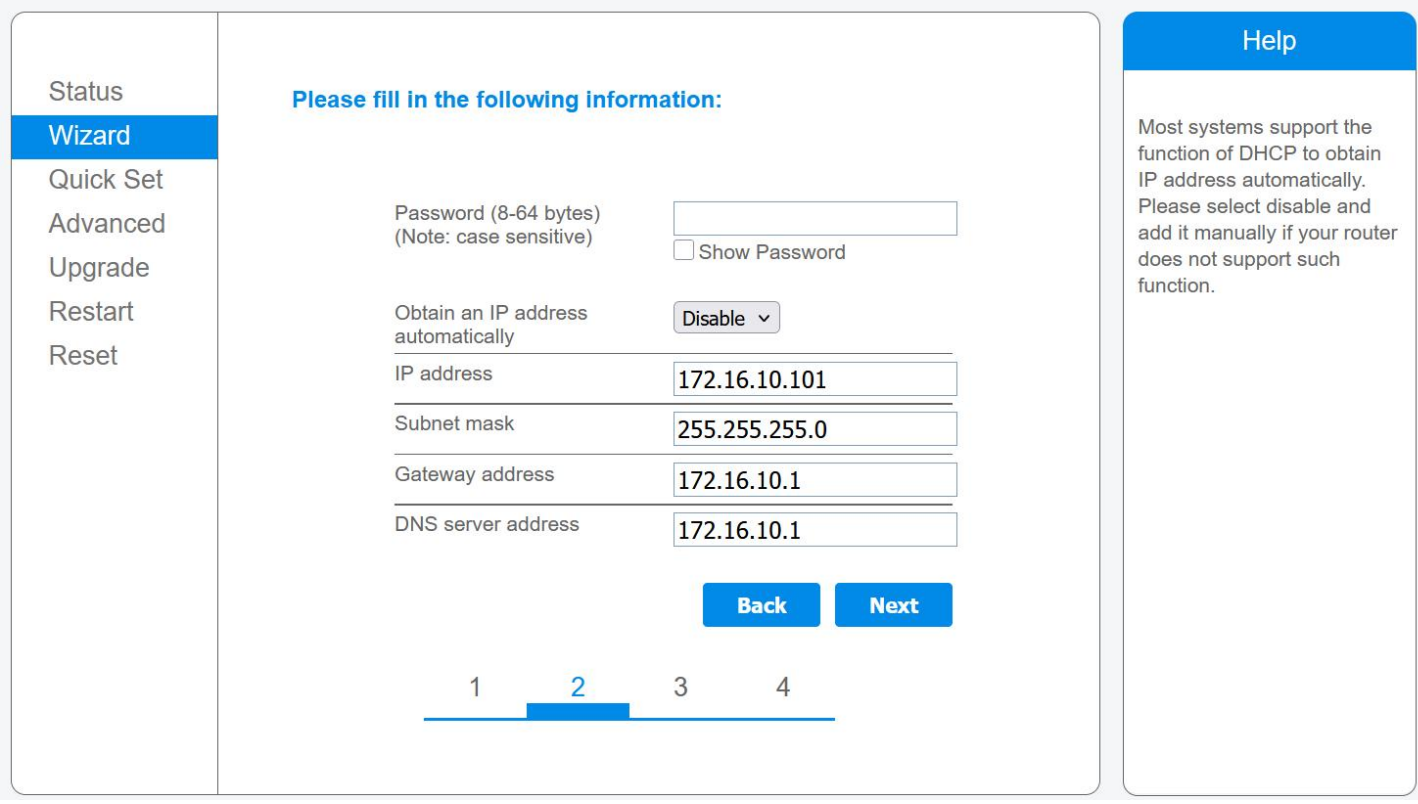Click Next to continue the wizard
The height and width of the screenshot is (804, 1418).
[893, 605]
